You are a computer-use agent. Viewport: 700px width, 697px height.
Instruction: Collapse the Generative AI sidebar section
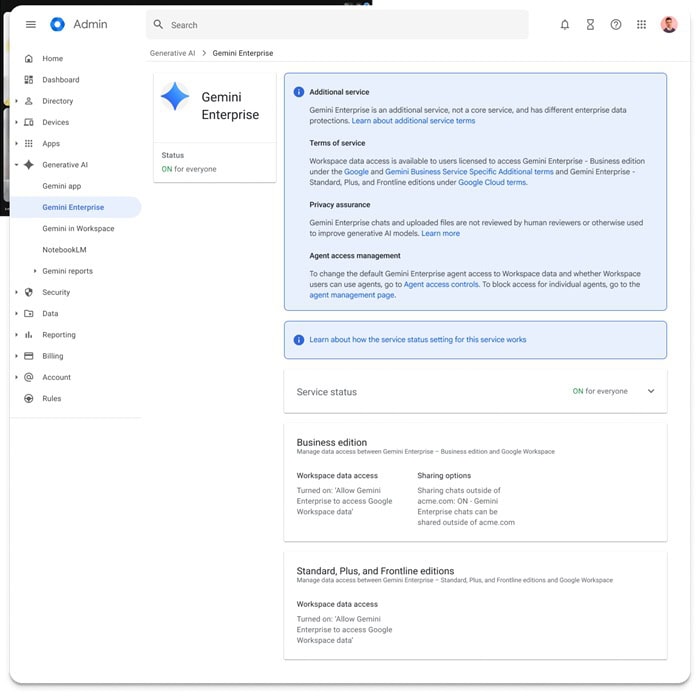(16, 165)
